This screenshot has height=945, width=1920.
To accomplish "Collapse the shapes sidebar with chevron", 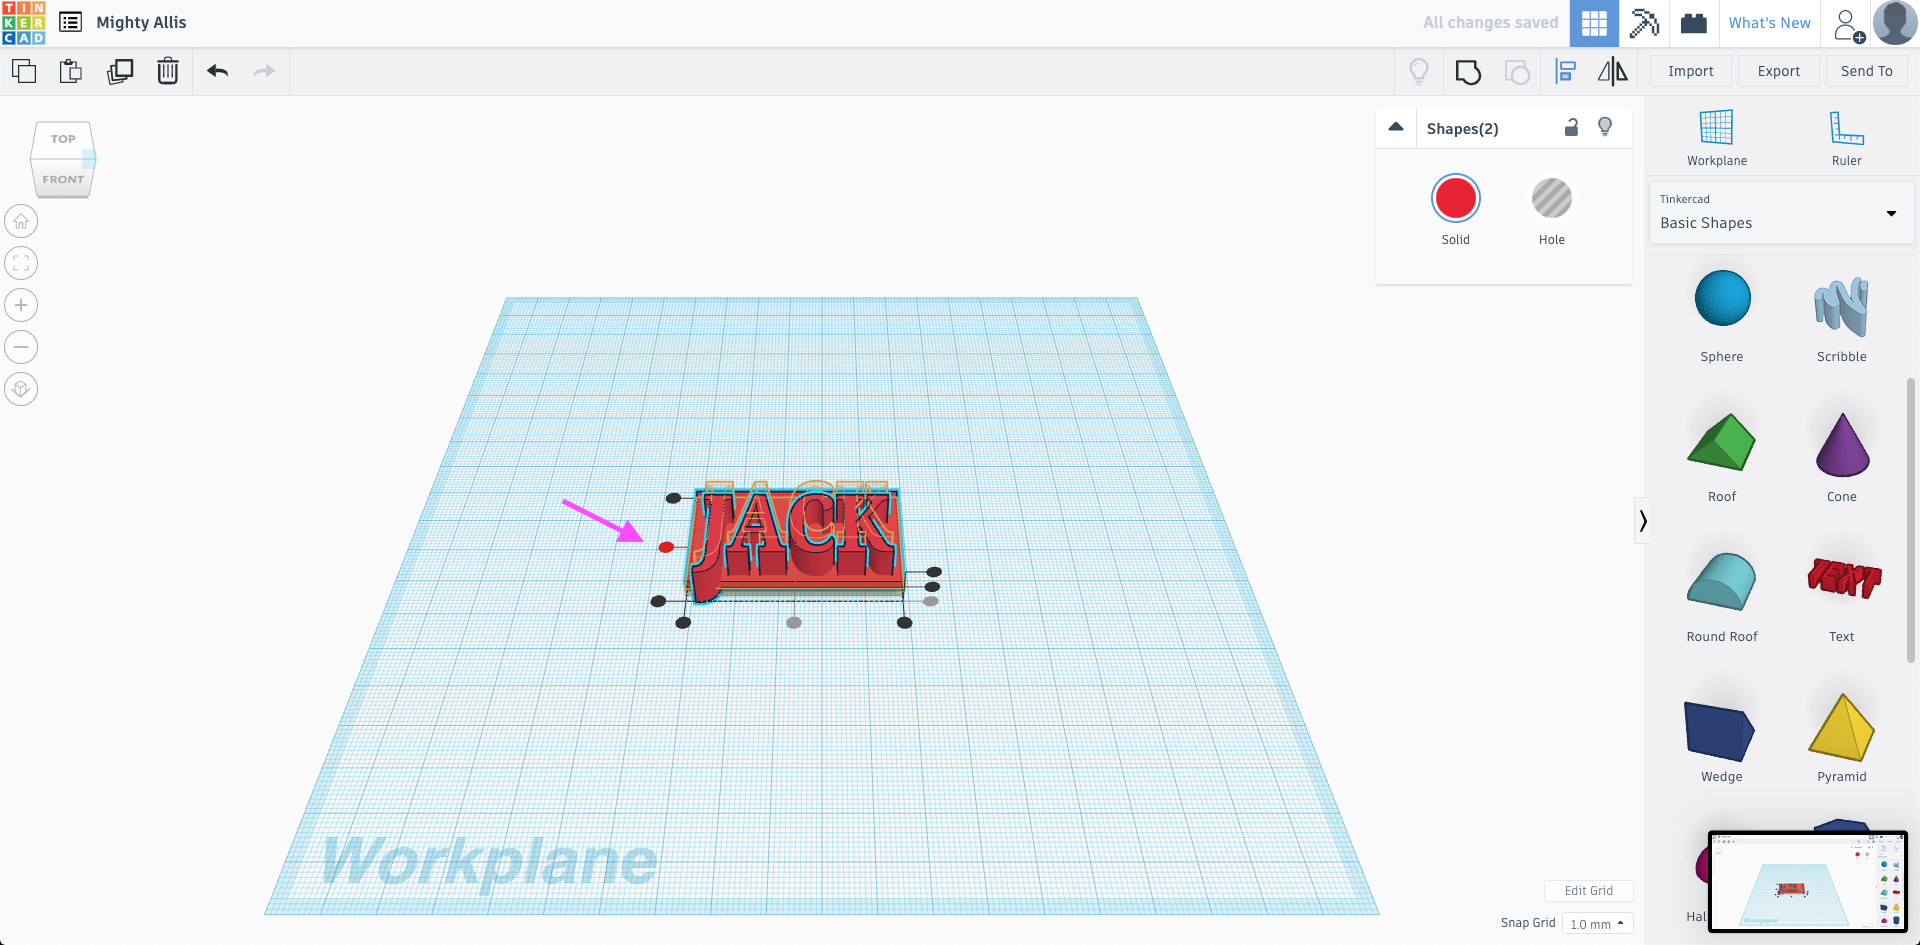I will coord(1642,520).
